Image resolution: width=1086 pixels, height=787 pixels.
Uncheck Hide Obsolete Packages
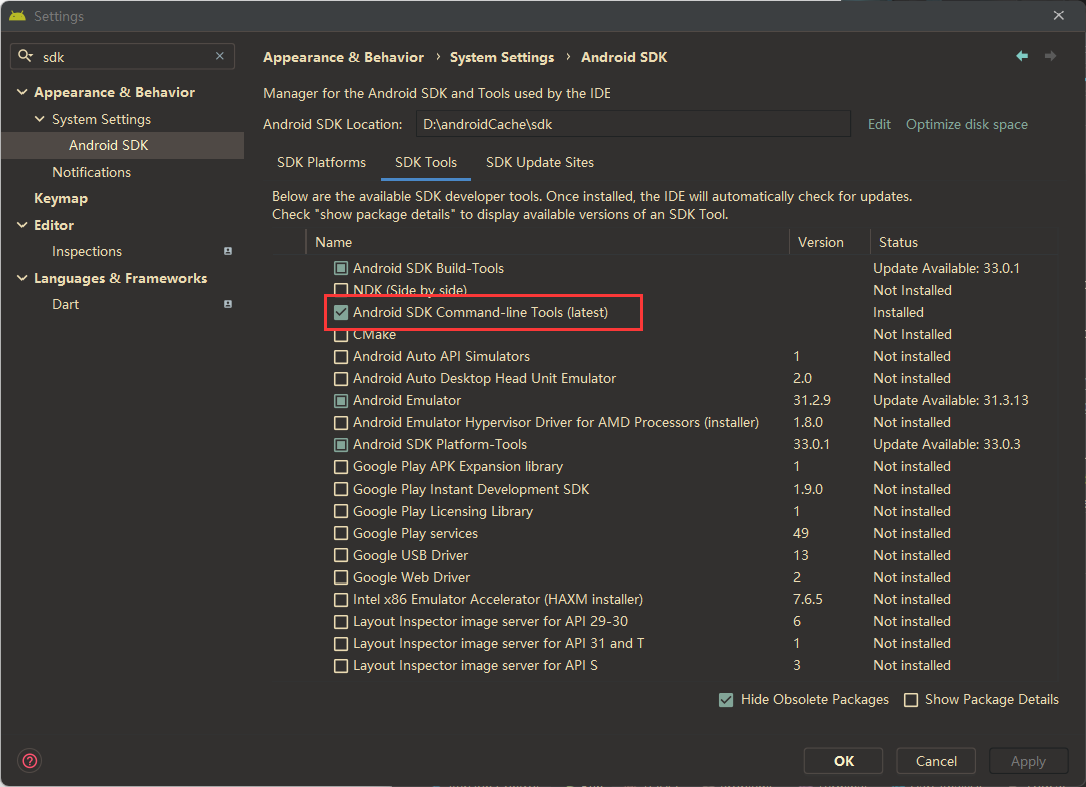[726, 700]
